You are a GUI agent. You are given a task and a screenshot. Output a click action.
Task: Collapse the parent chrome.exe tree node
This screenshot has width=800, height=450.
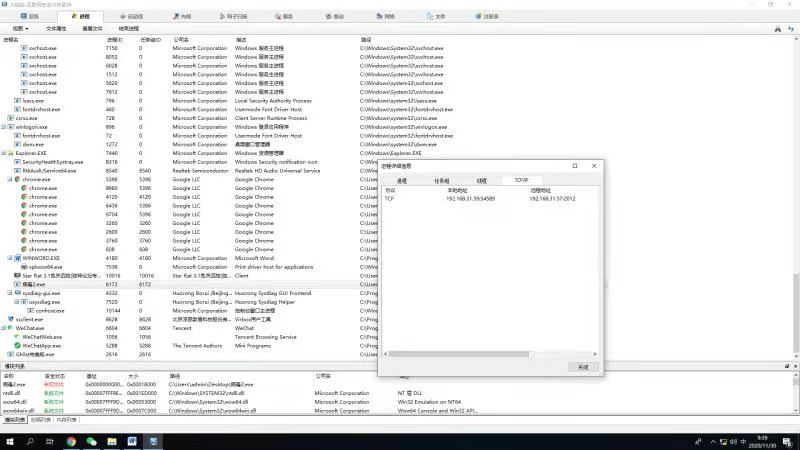[10, 179]
